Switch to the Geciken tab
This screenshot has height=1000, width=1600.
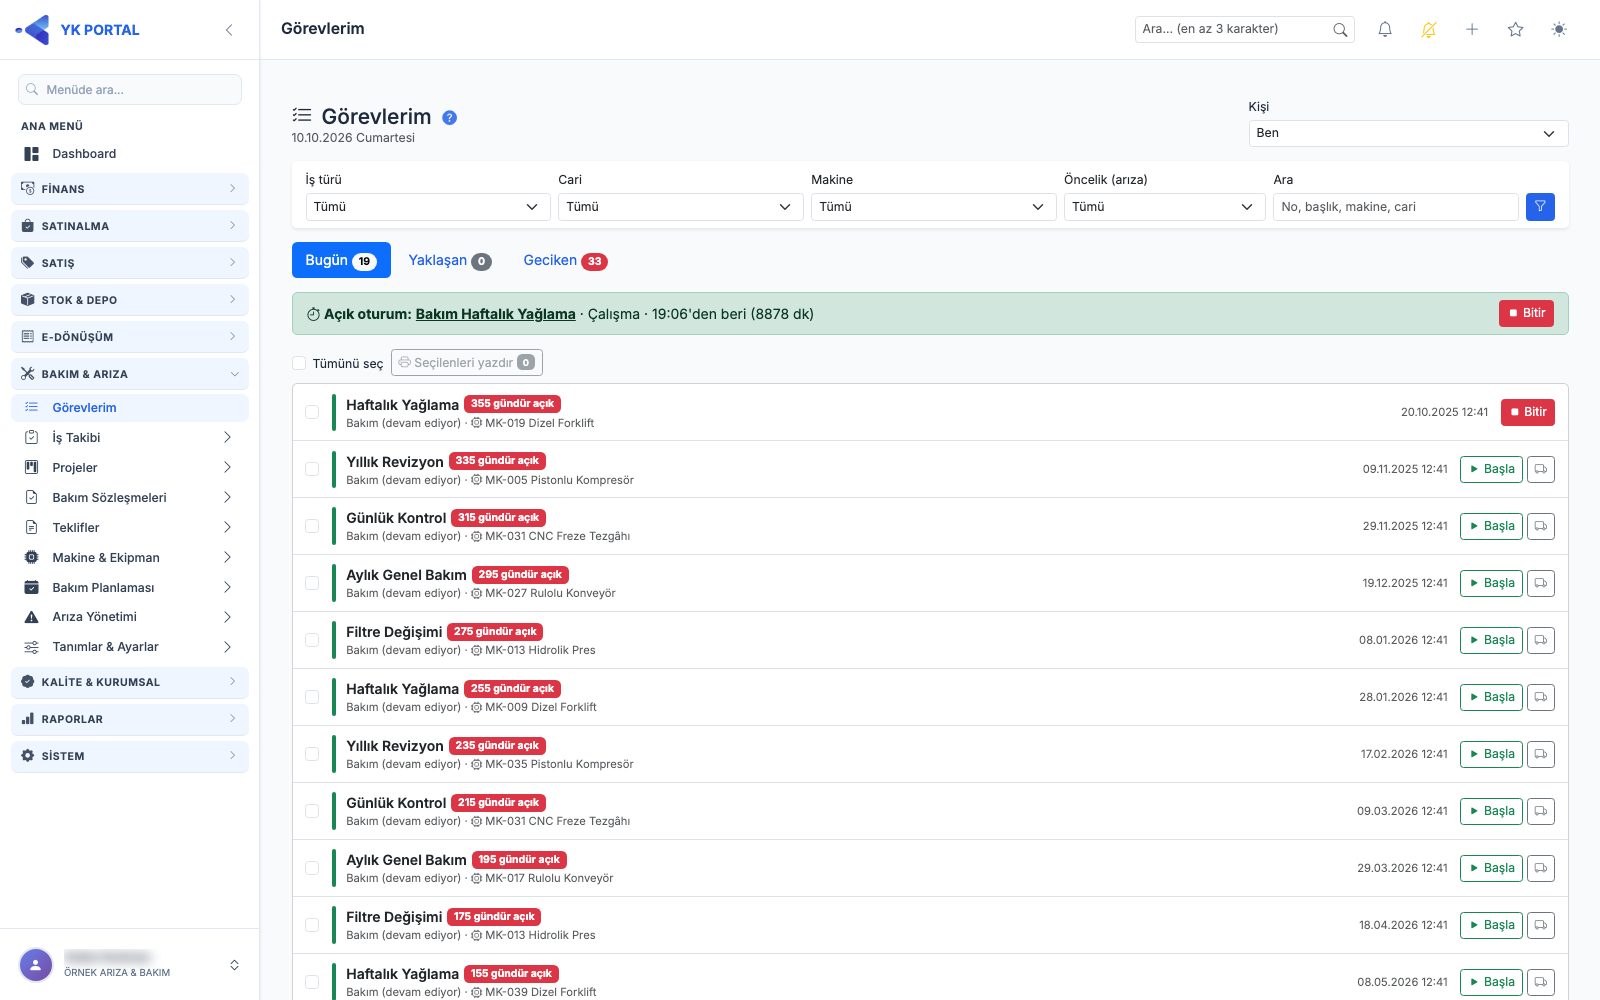[565, 260]
